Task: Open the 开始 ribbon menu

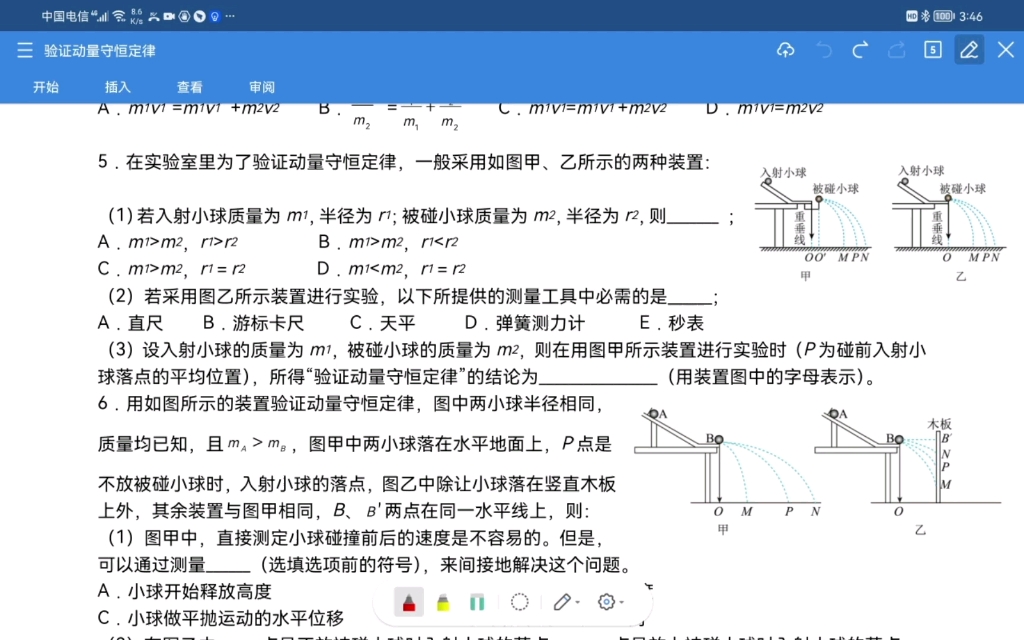Action: point(44,87)
